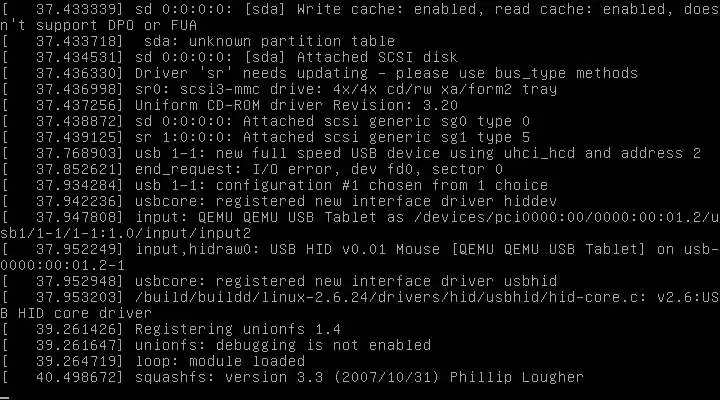
Task: Click 'Attached scsi generic sg1 type 5'
Action: (386, 137)
